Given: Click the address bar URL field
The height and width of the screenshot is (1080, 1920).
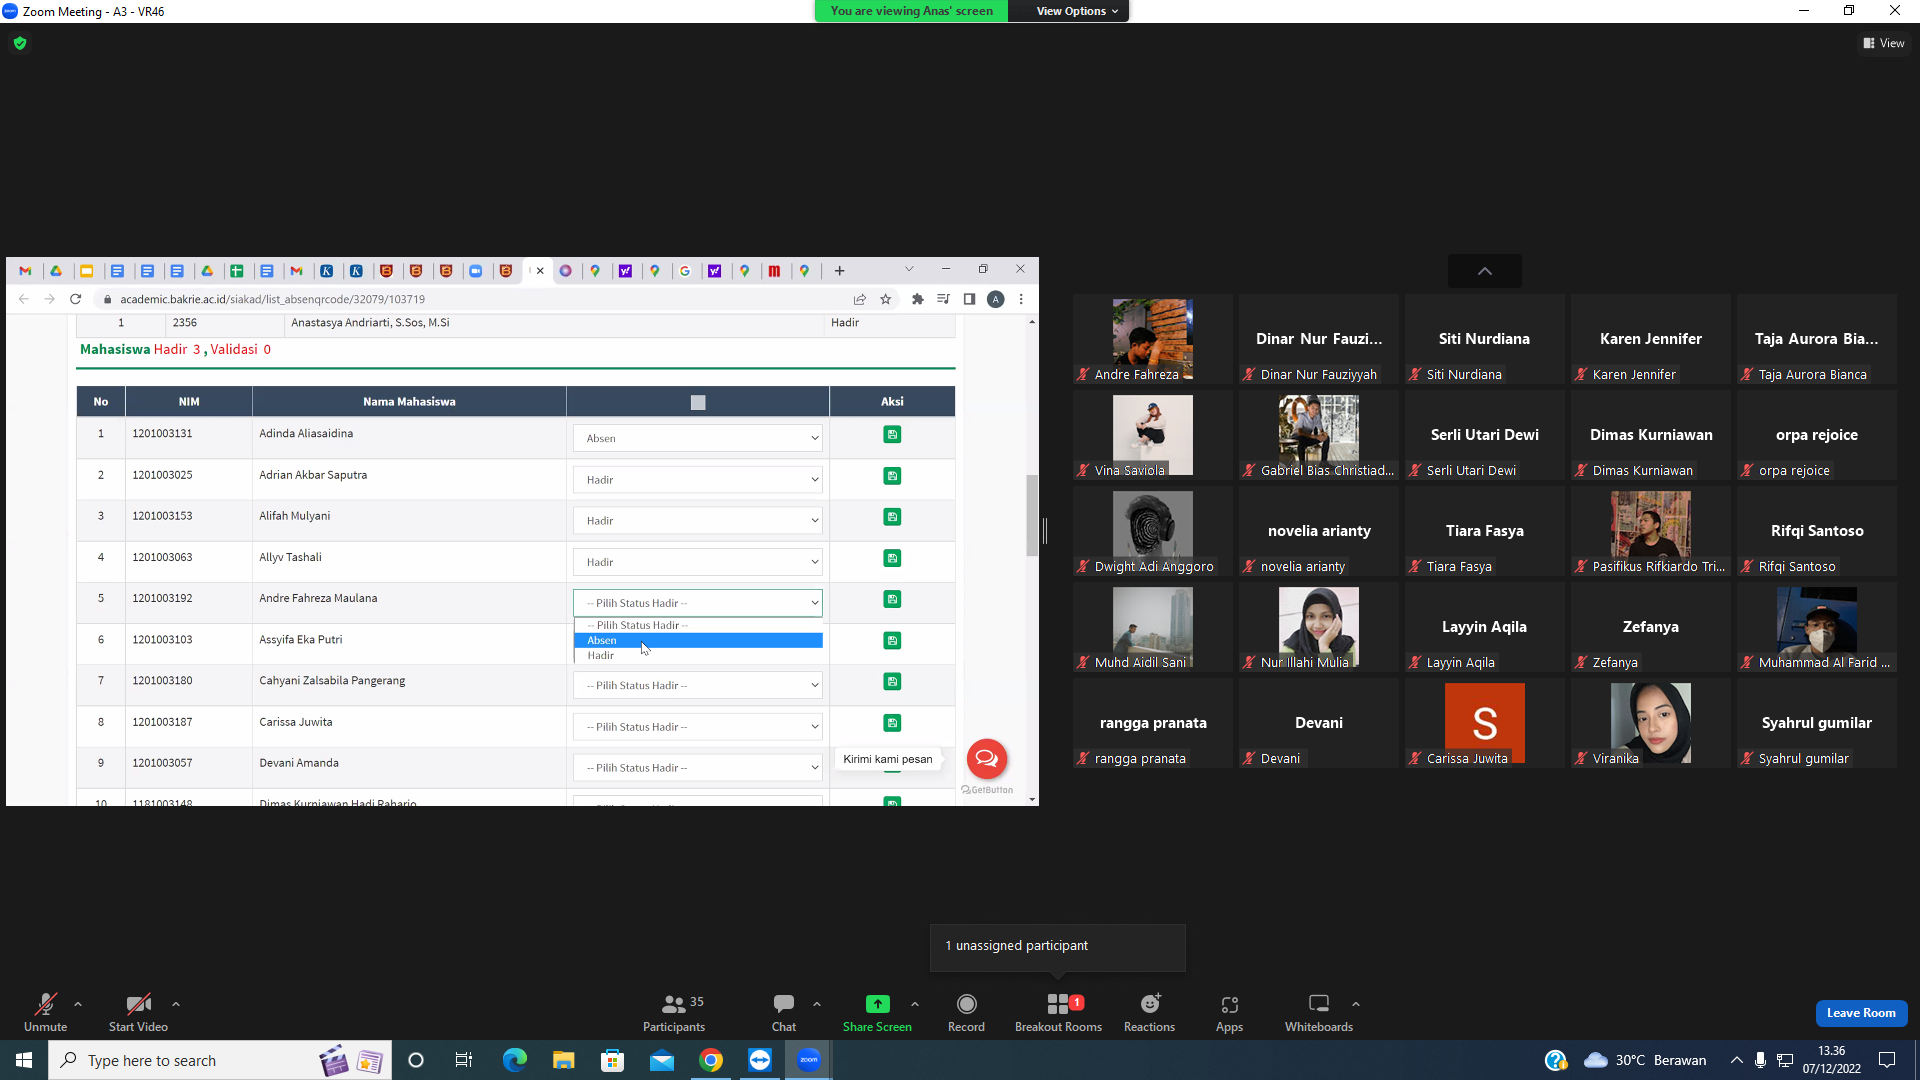Looking at the screenshot, I should [x=470, y=299].
